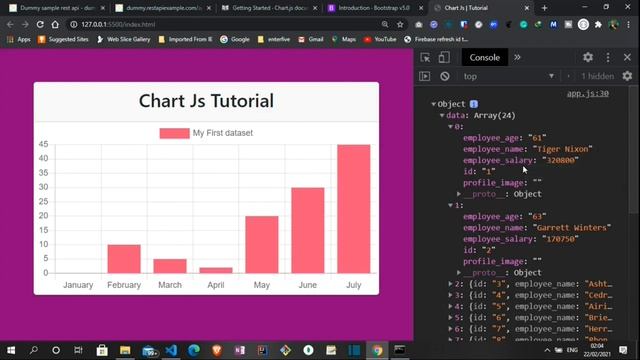640x360 pixels.
Task: Open the DevTools settings gear
Action: coord(588,57)
